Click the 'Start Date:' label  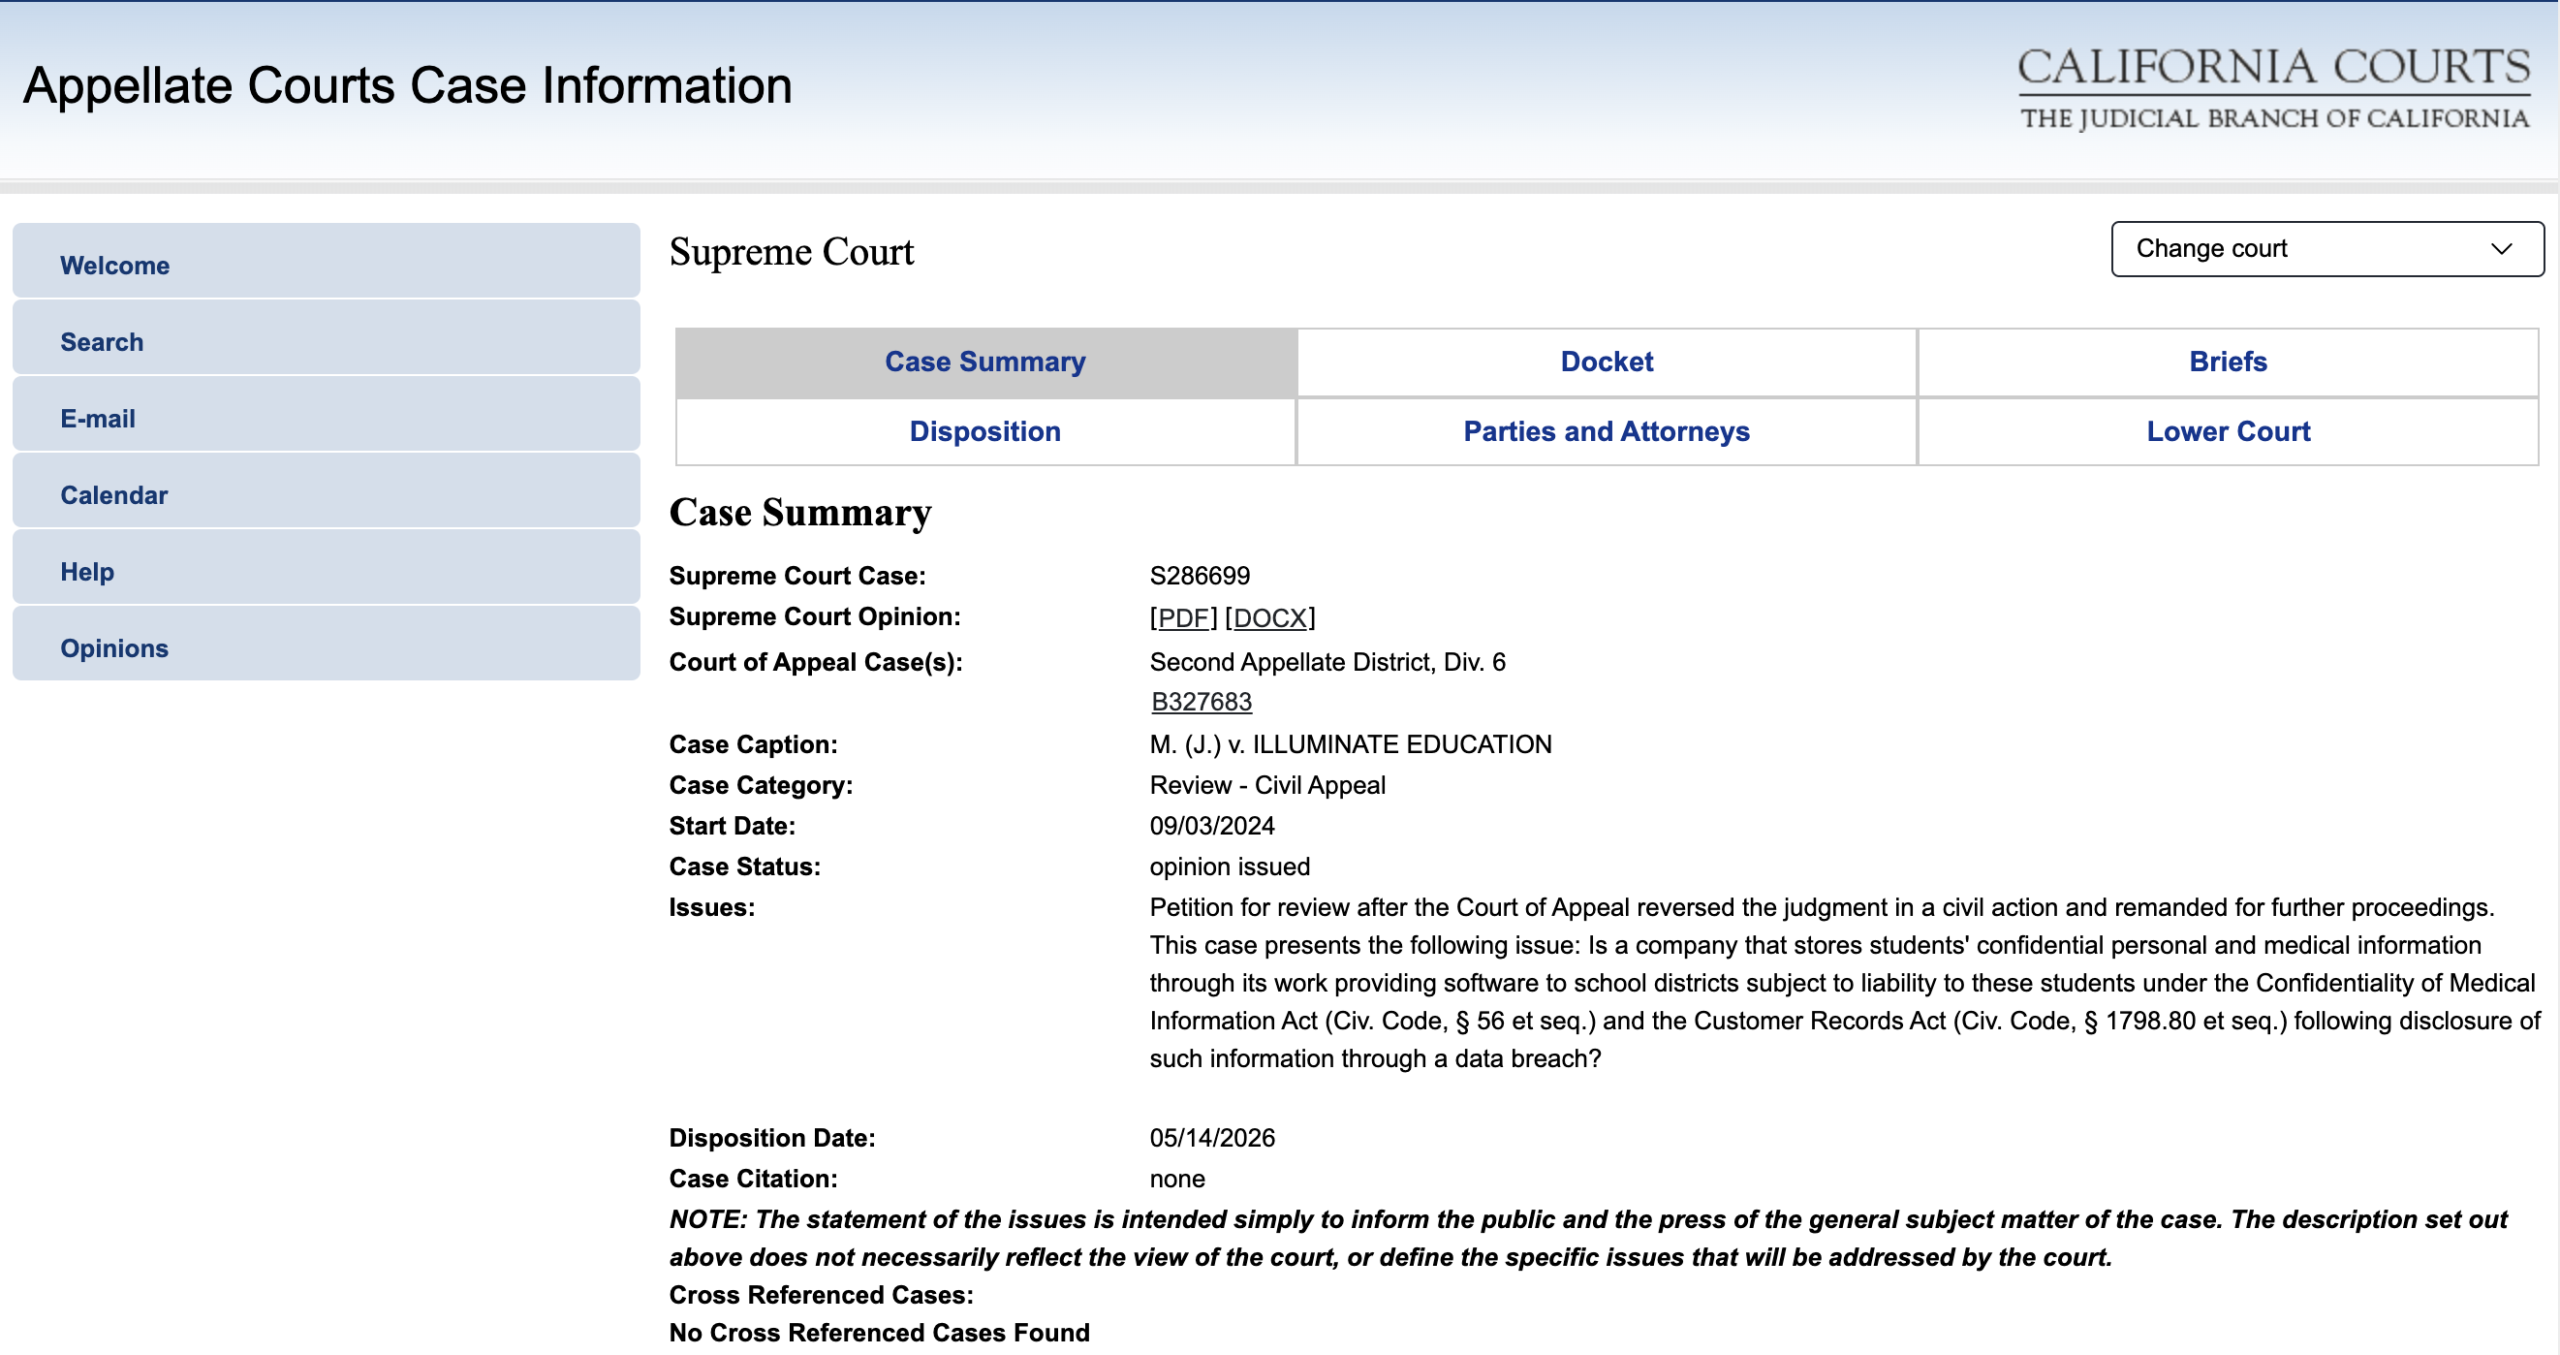733,826
